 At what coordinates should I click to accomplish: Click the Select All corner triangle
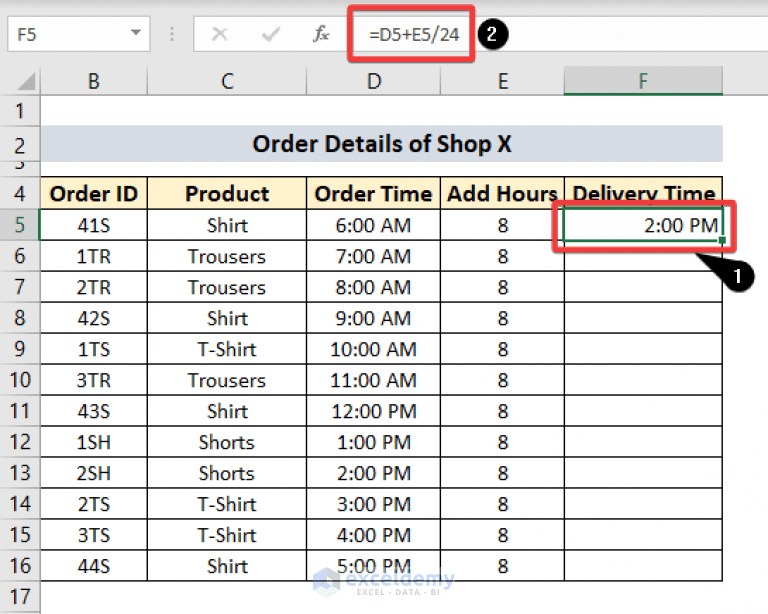click(x=26, y=81)
